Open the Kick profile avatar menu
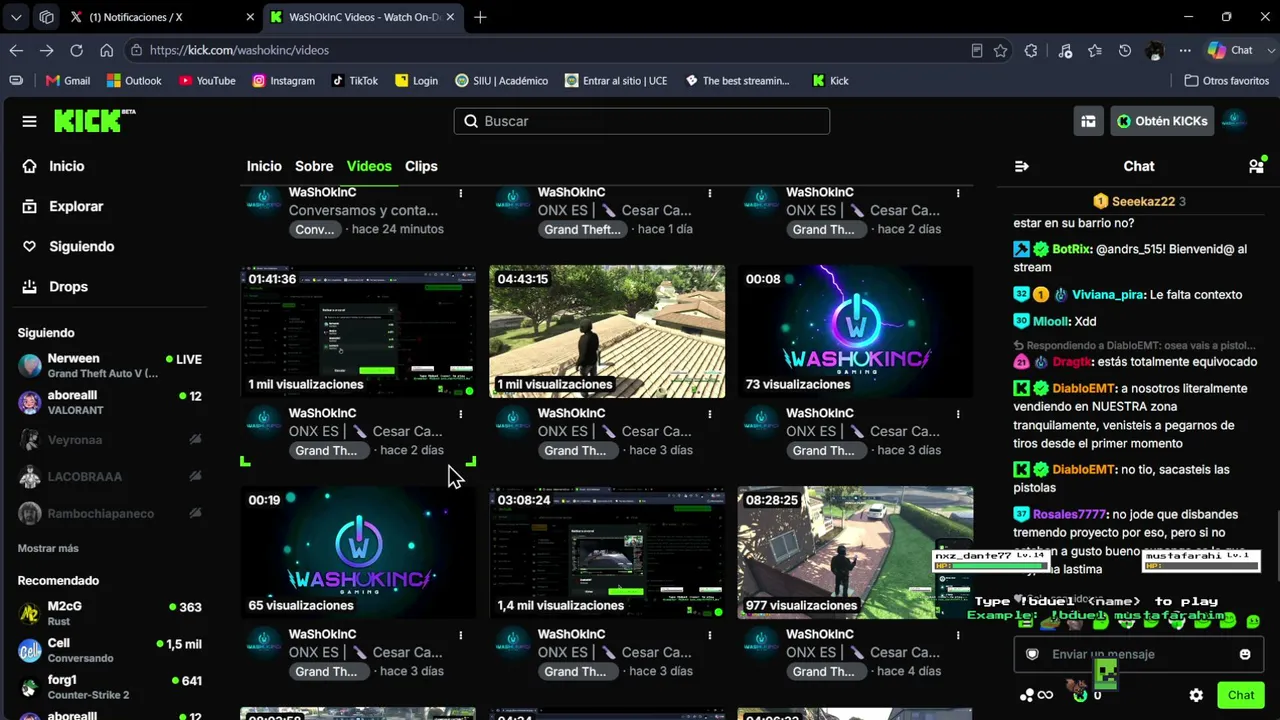 click(1234, 121)
